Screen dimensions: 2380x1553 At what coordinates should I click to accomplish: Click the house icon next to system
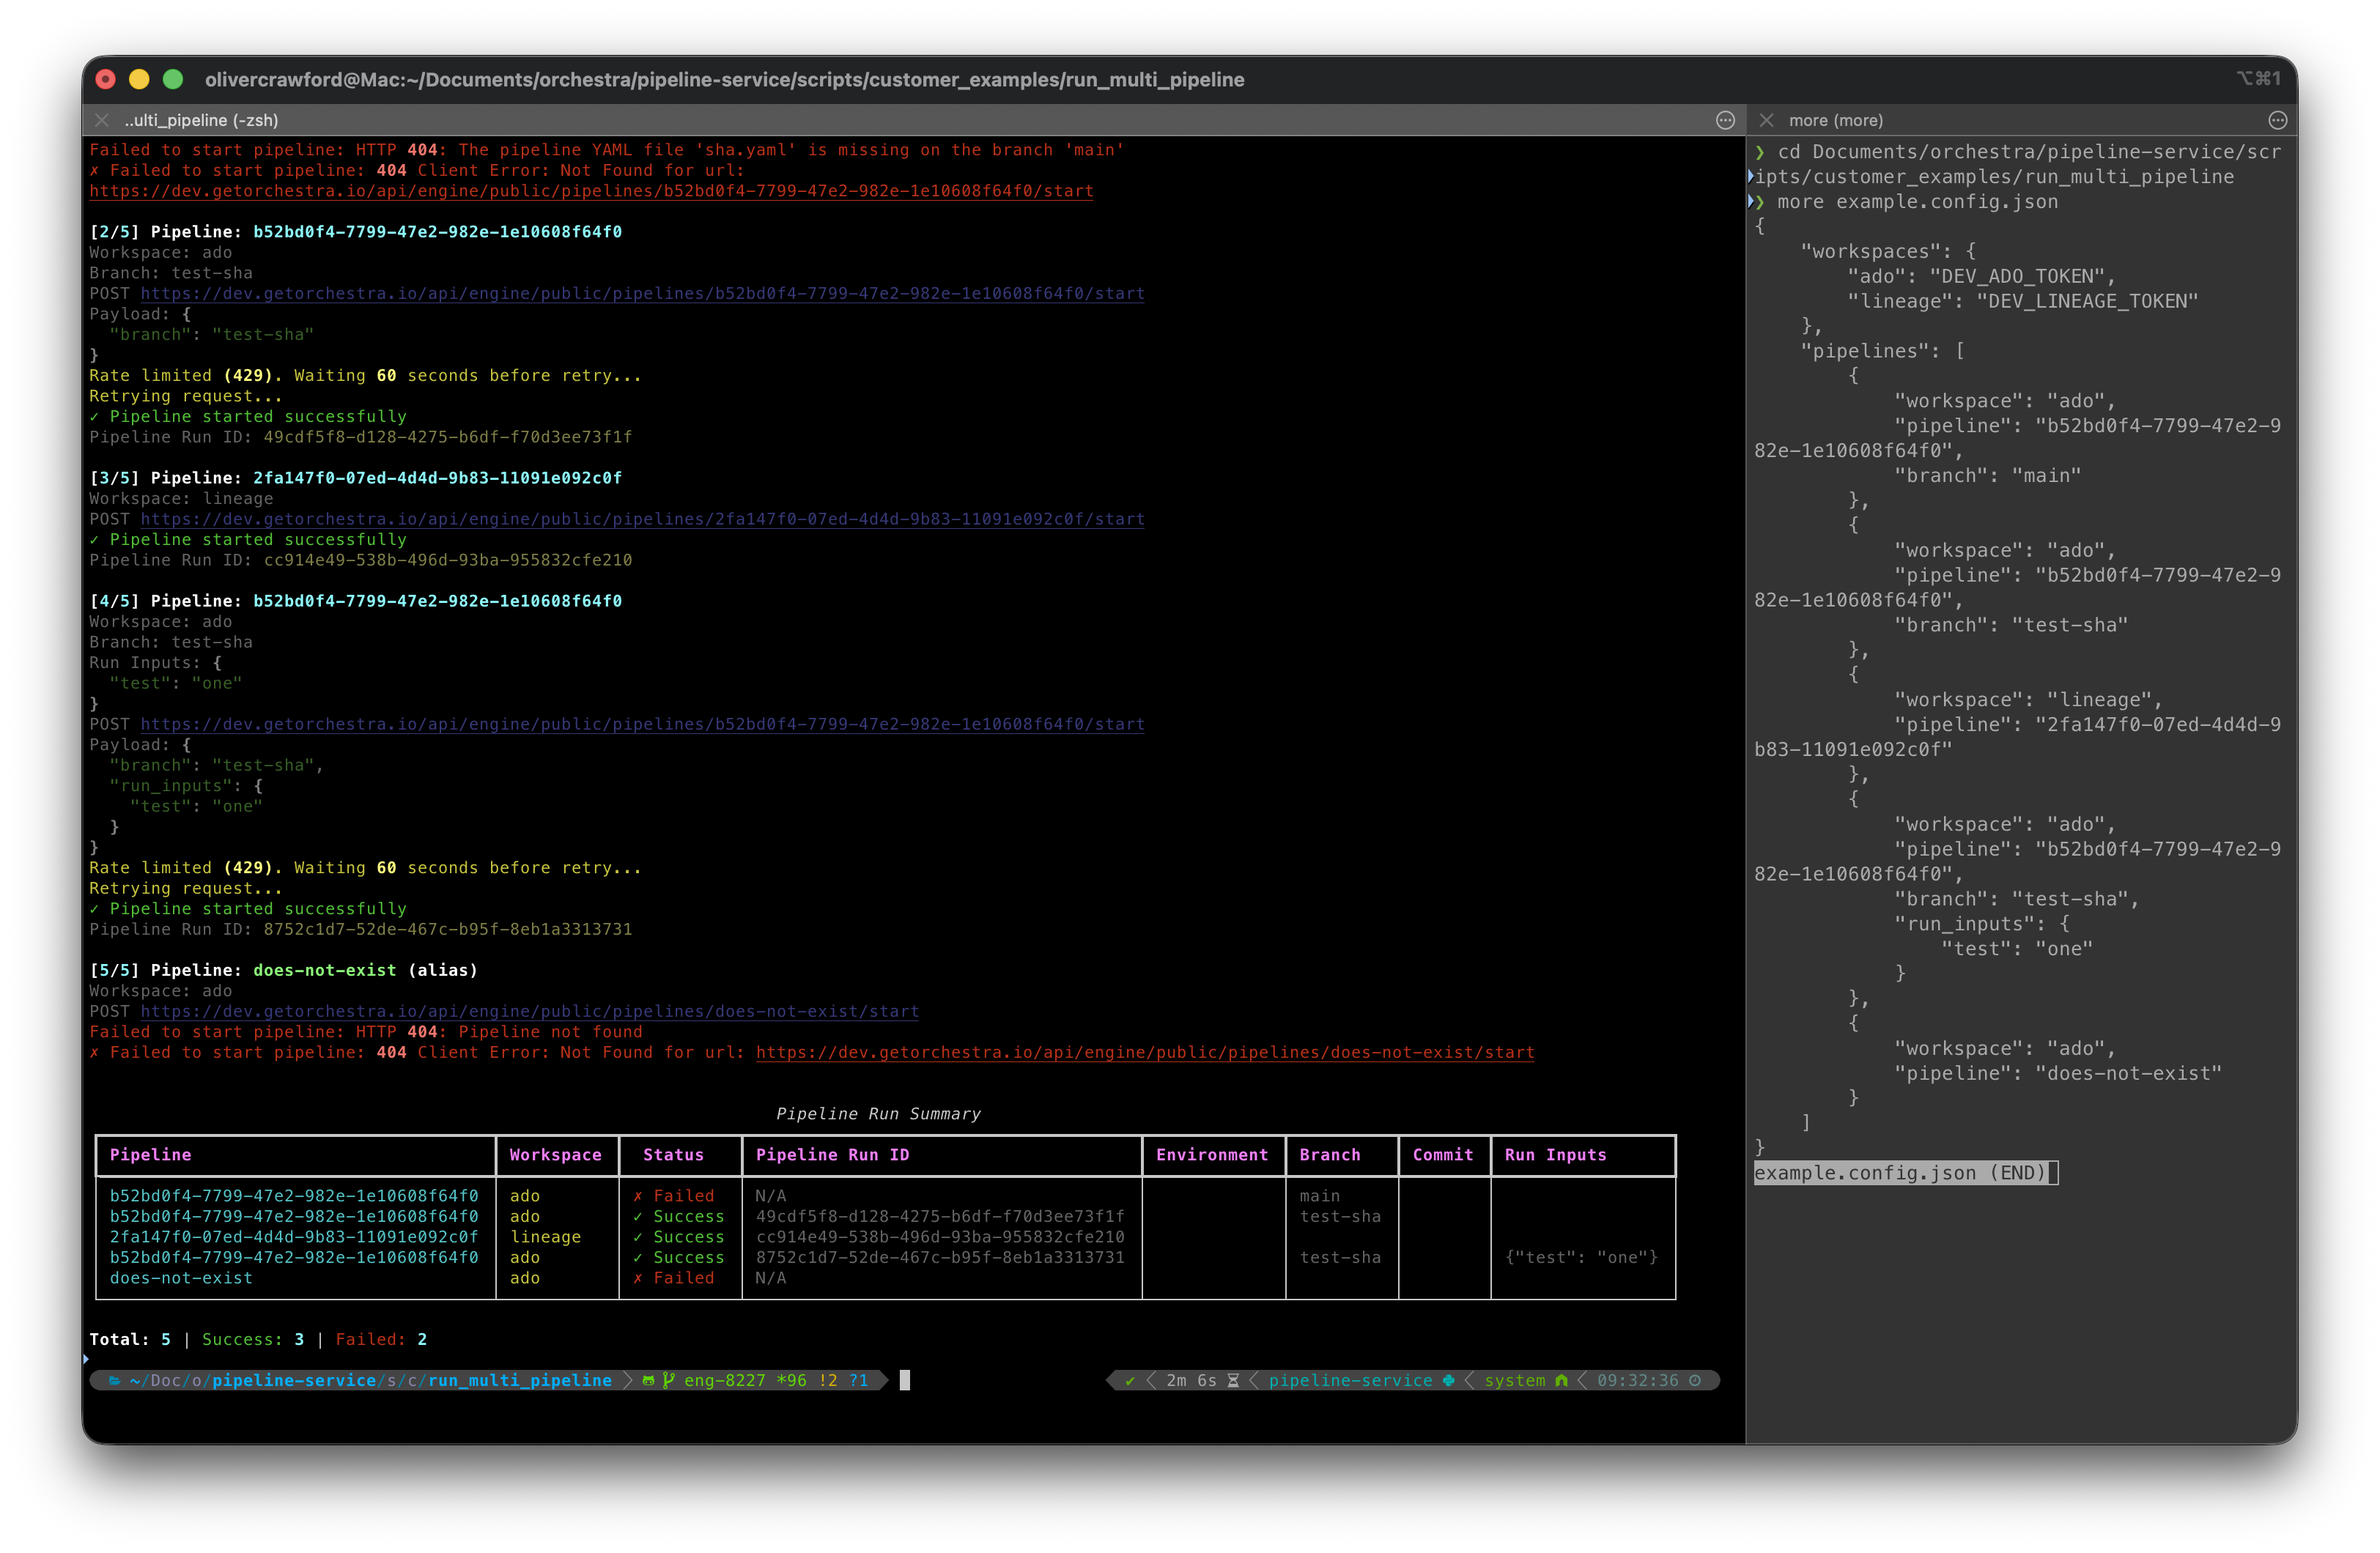(1561, 1381)
